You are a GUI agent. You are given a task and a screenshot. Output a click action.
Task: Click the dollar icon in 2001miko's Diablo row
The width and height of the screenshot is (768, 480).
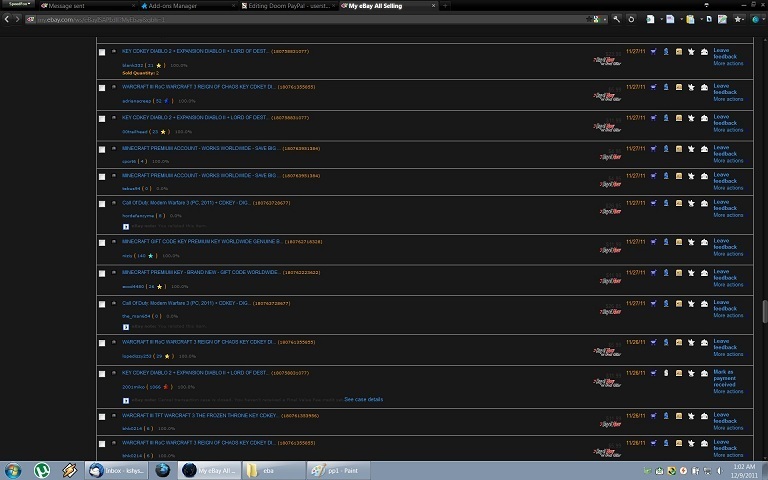[666, 373]
